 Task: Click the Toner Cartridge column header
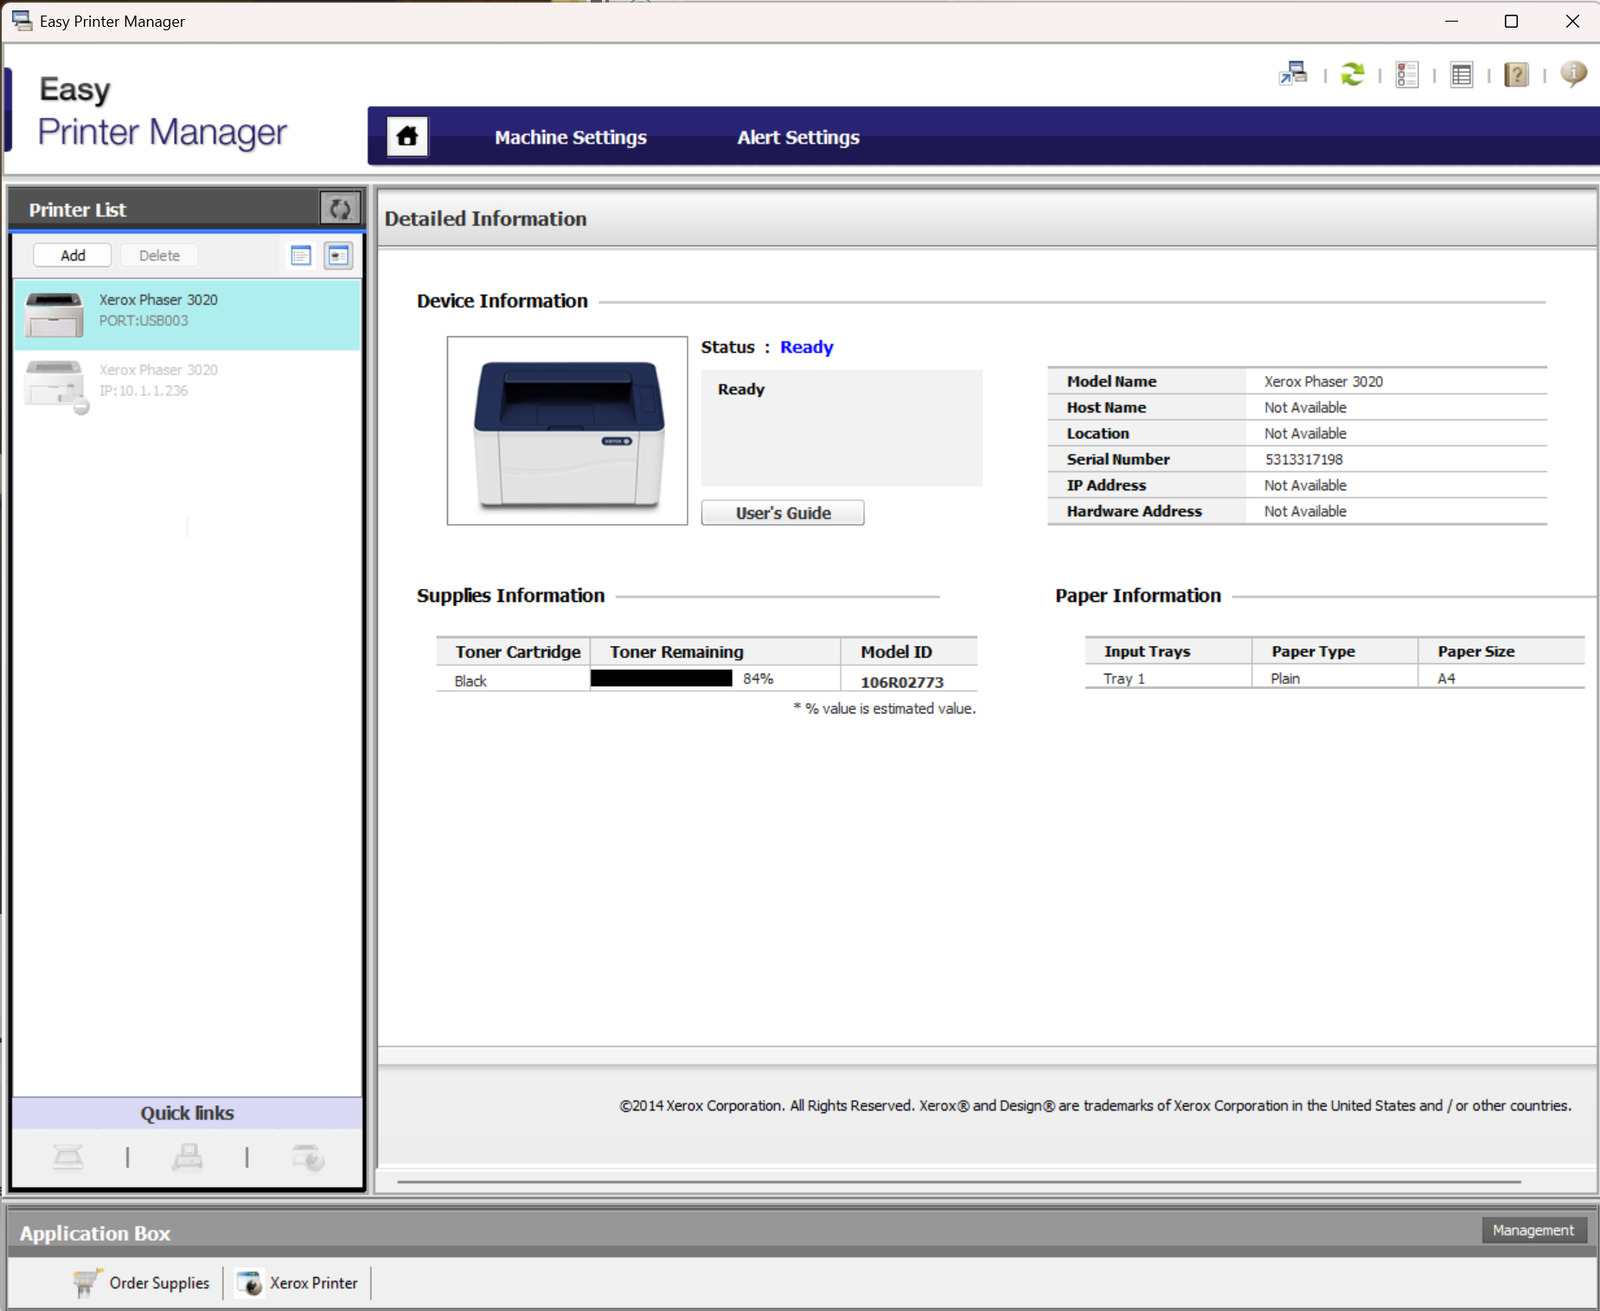coord(514,651)
